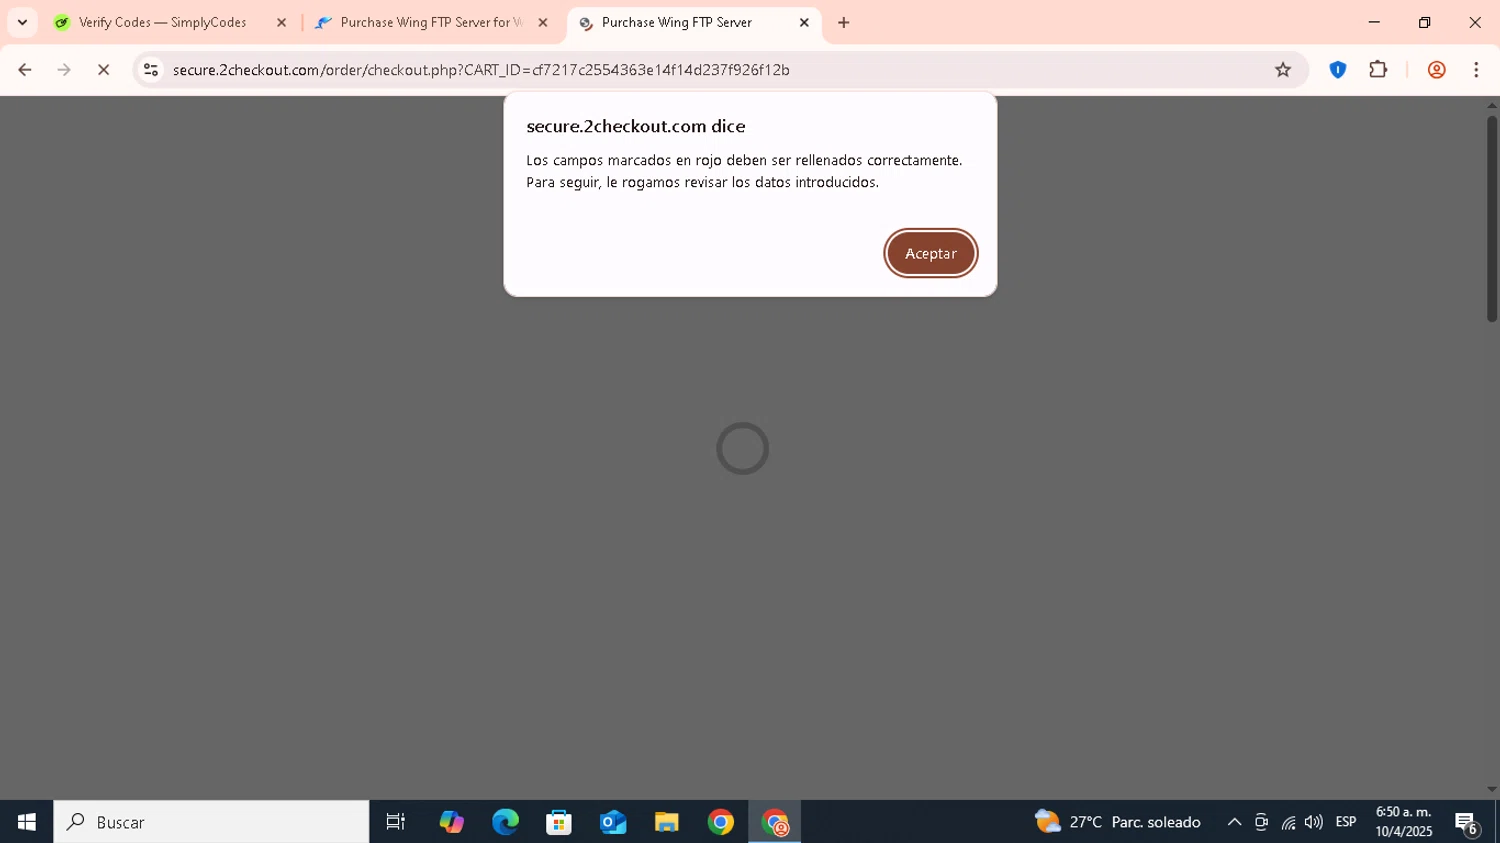Go forward to the next page
Image resolution: width=1500 pixels, height=843 pixels.
(64, 69)
